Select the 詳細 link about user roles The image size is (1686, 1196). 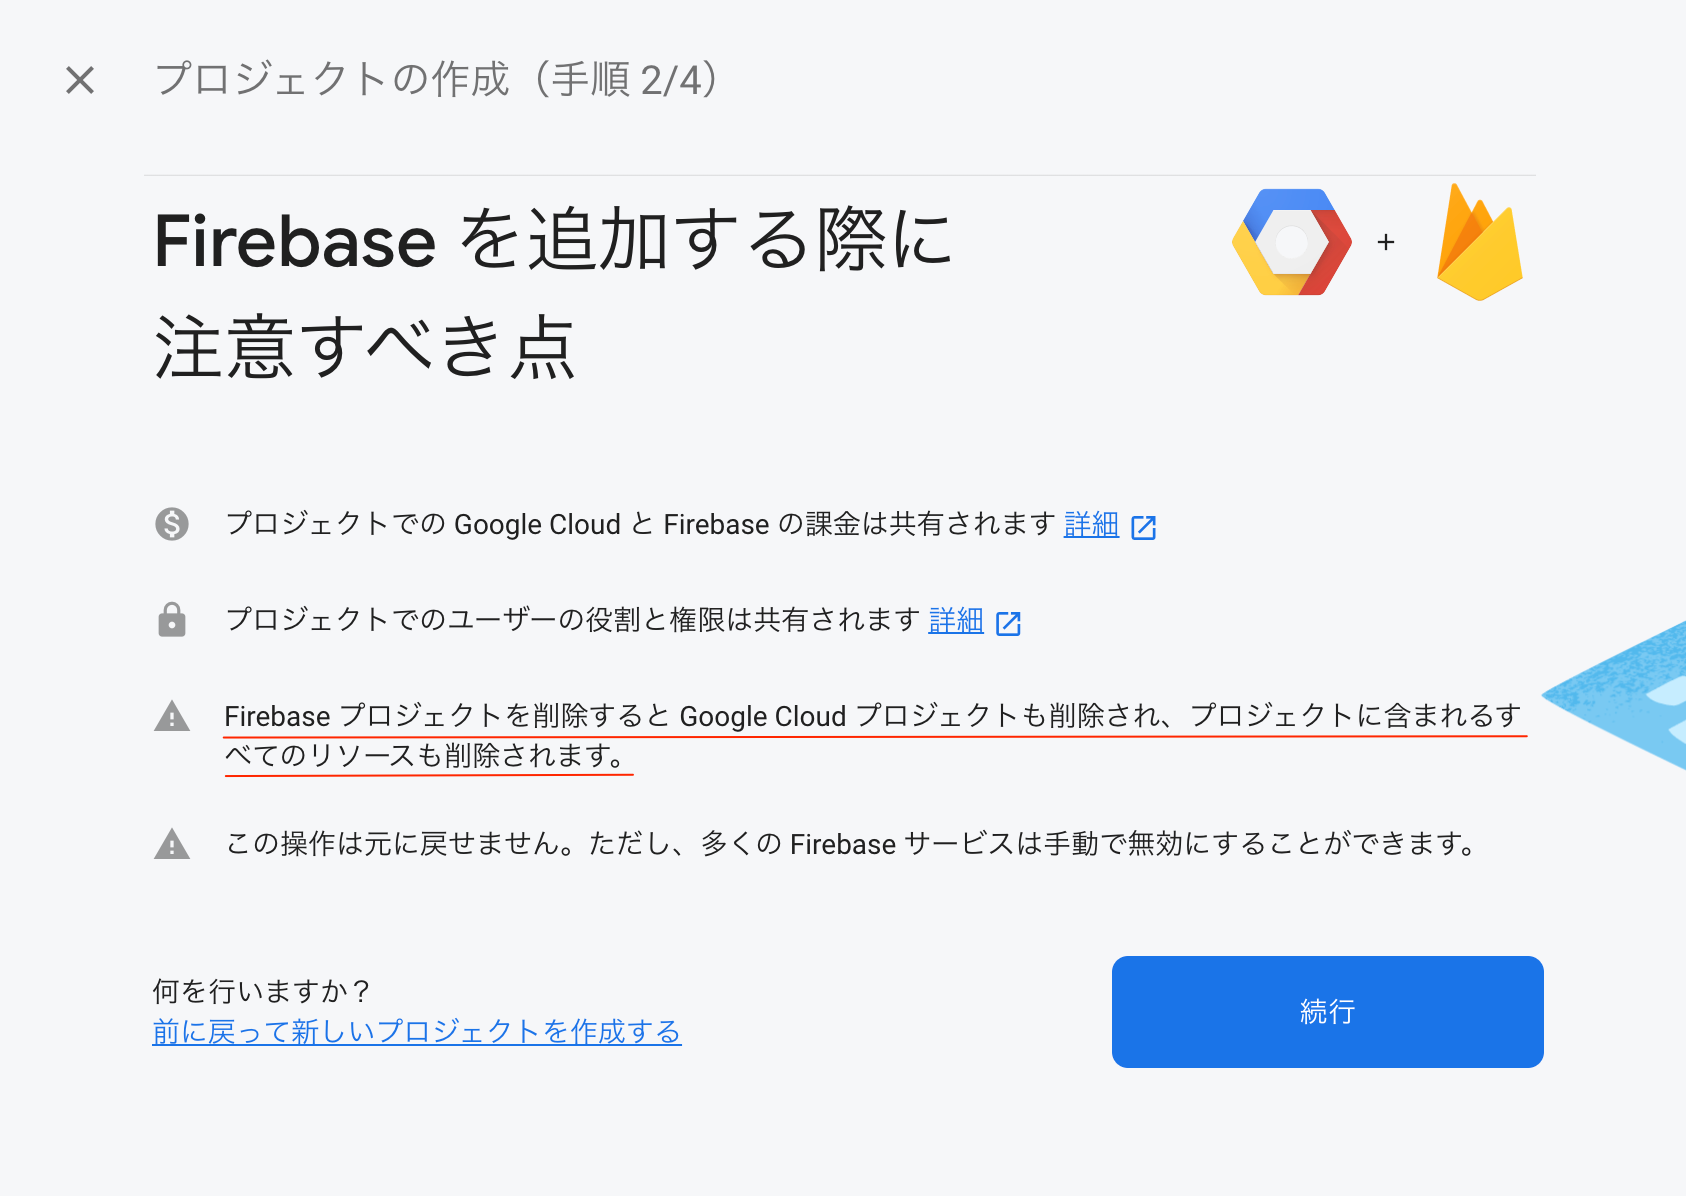coord(955,621)
